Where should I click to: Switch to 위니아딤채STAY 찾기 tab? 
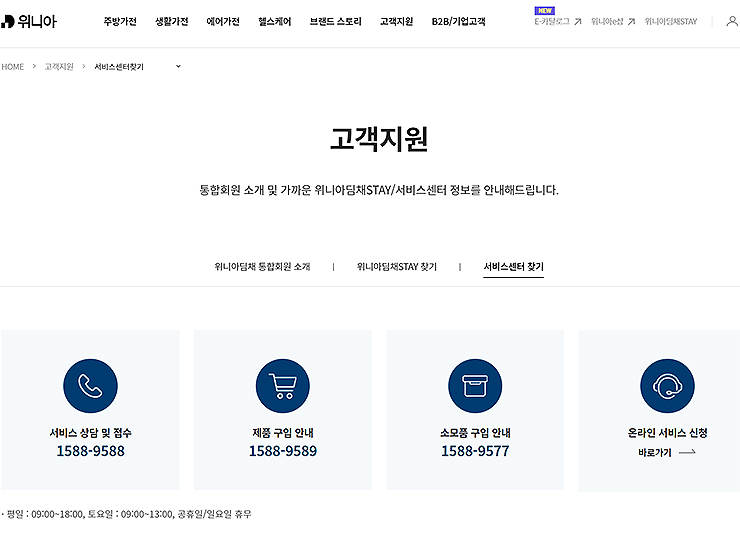pos(396,267)
